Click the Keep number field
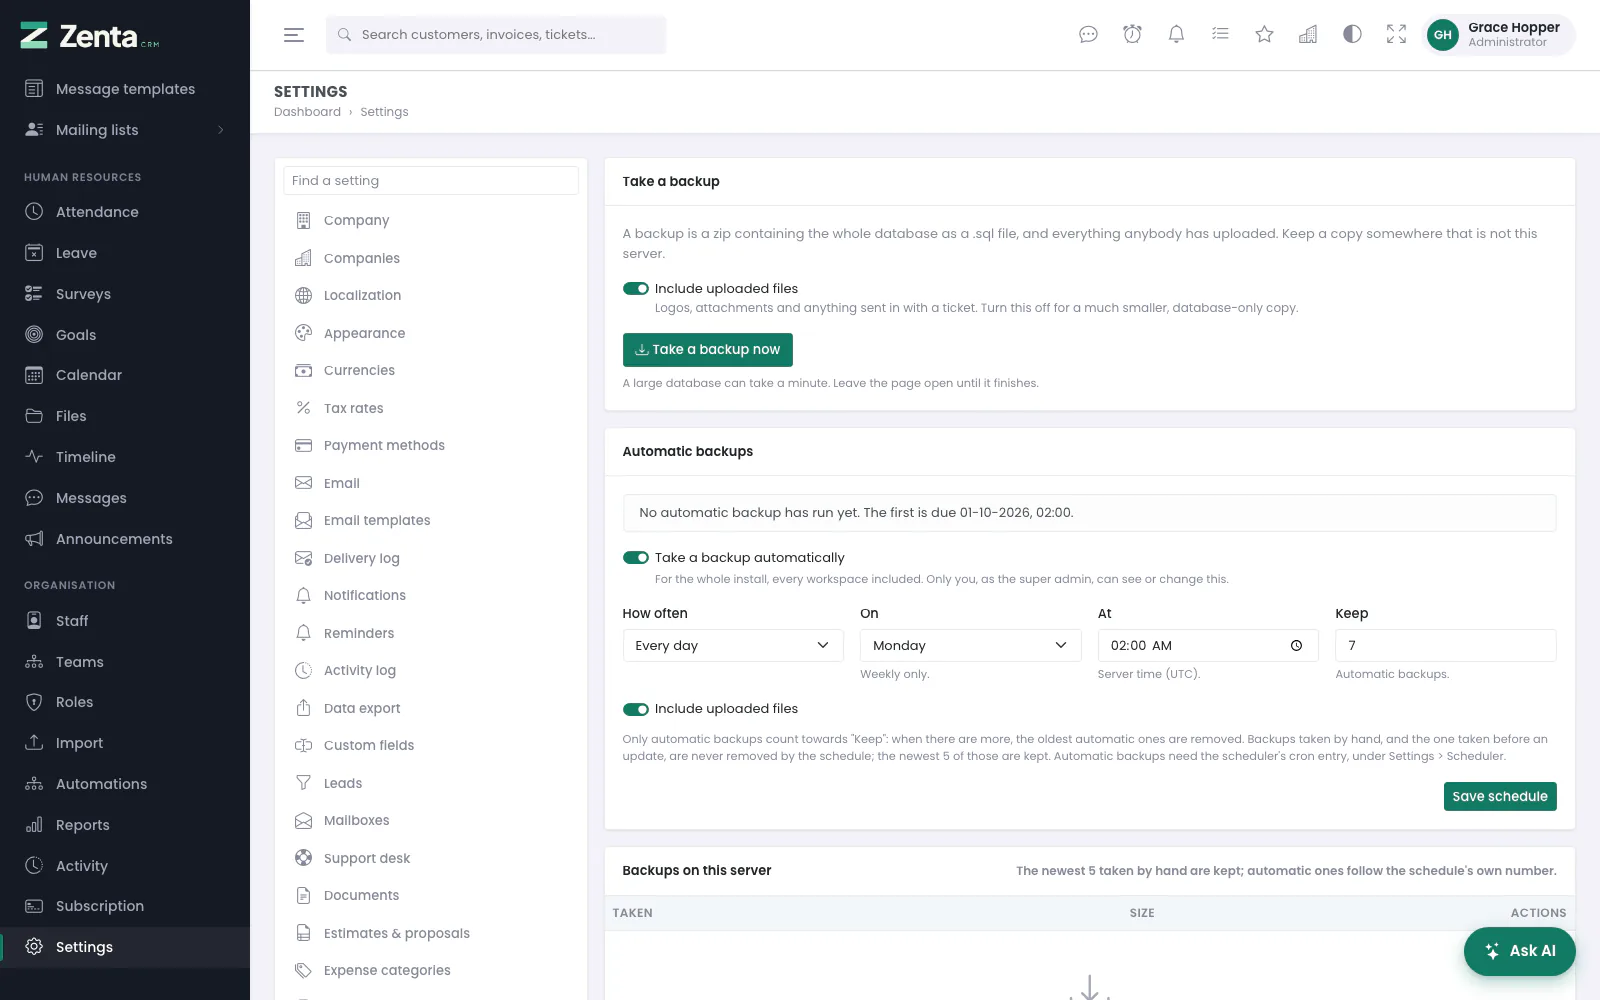This screenshot has height=1000, width=1600. click(x=1445, y=646)
